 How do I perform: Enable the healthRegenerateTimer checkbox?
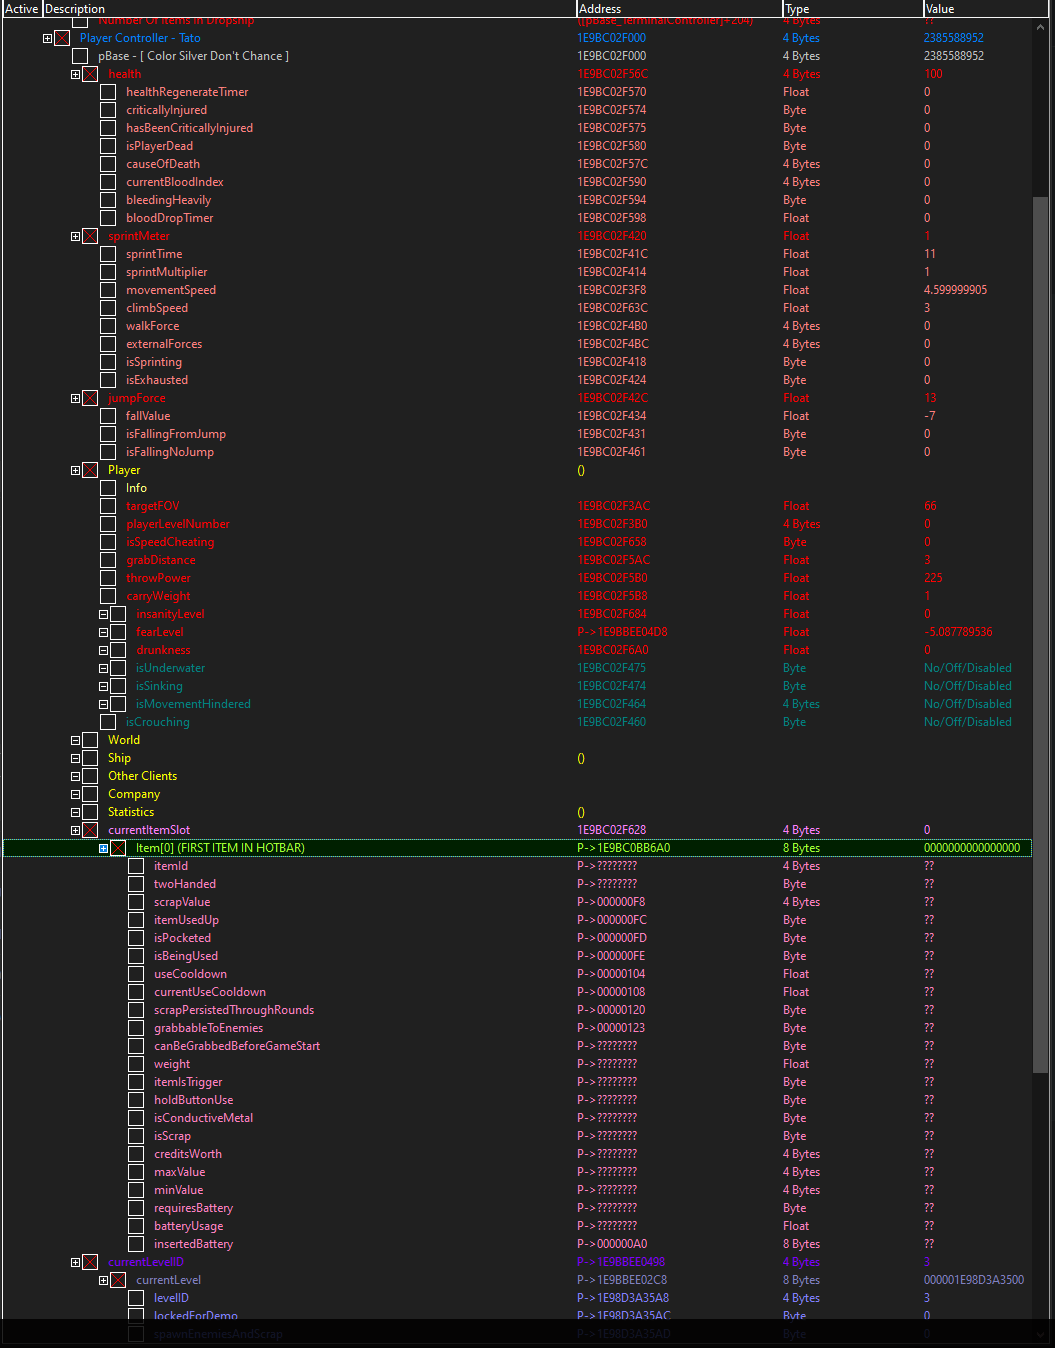[108, 92]
